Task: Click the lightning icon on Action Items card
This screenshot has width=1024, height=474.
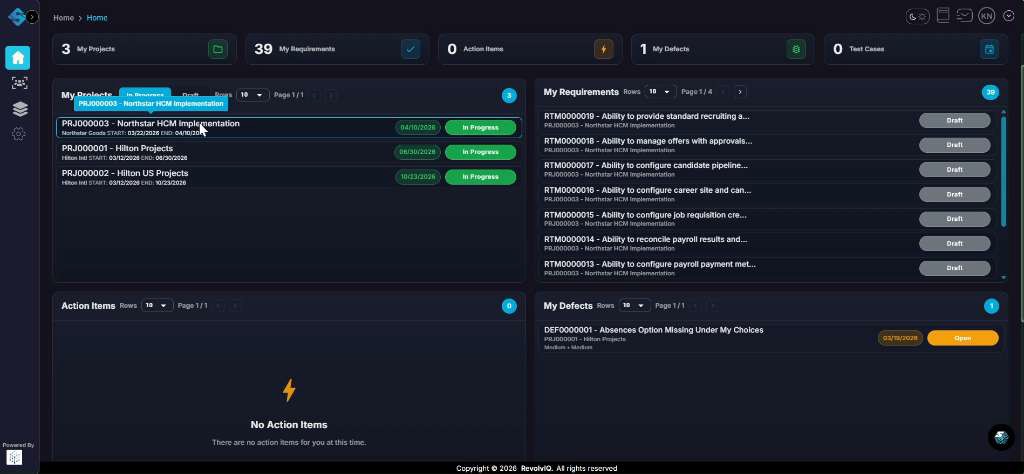Action: [x=603, y=49]
